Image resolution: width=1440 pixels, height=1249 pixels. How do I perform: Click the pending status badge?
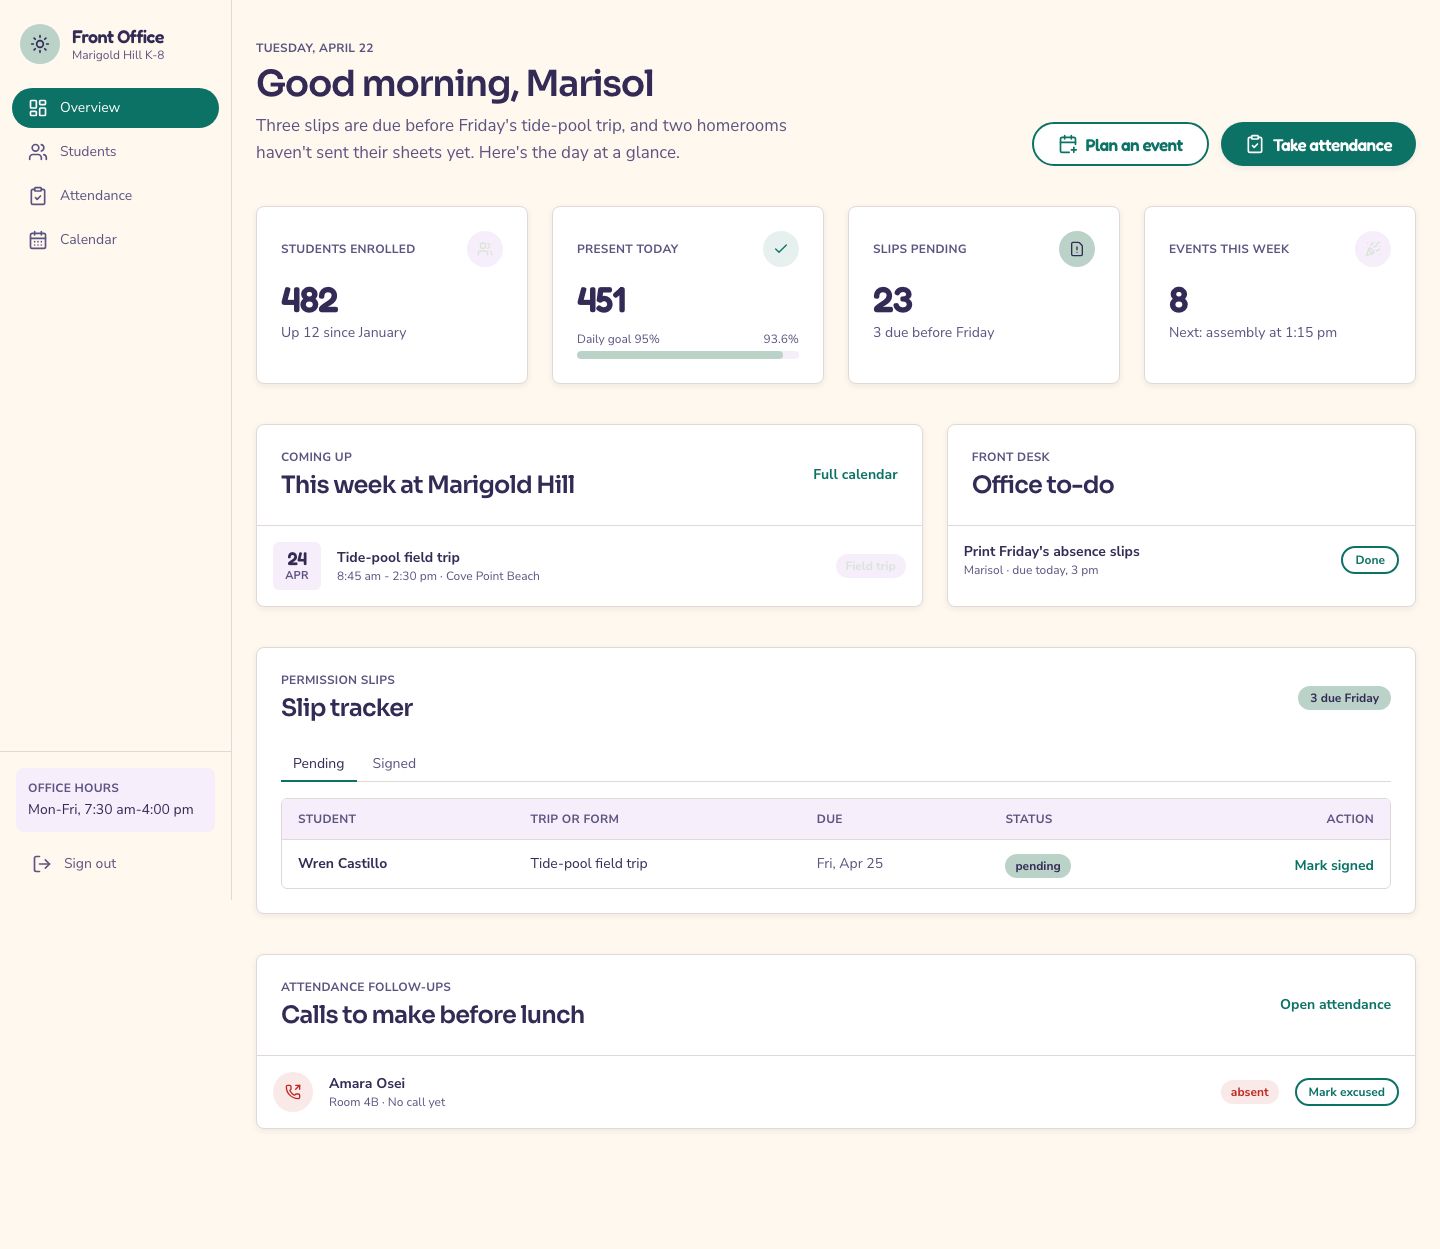pyautogui.click(x=1038, y=866)
